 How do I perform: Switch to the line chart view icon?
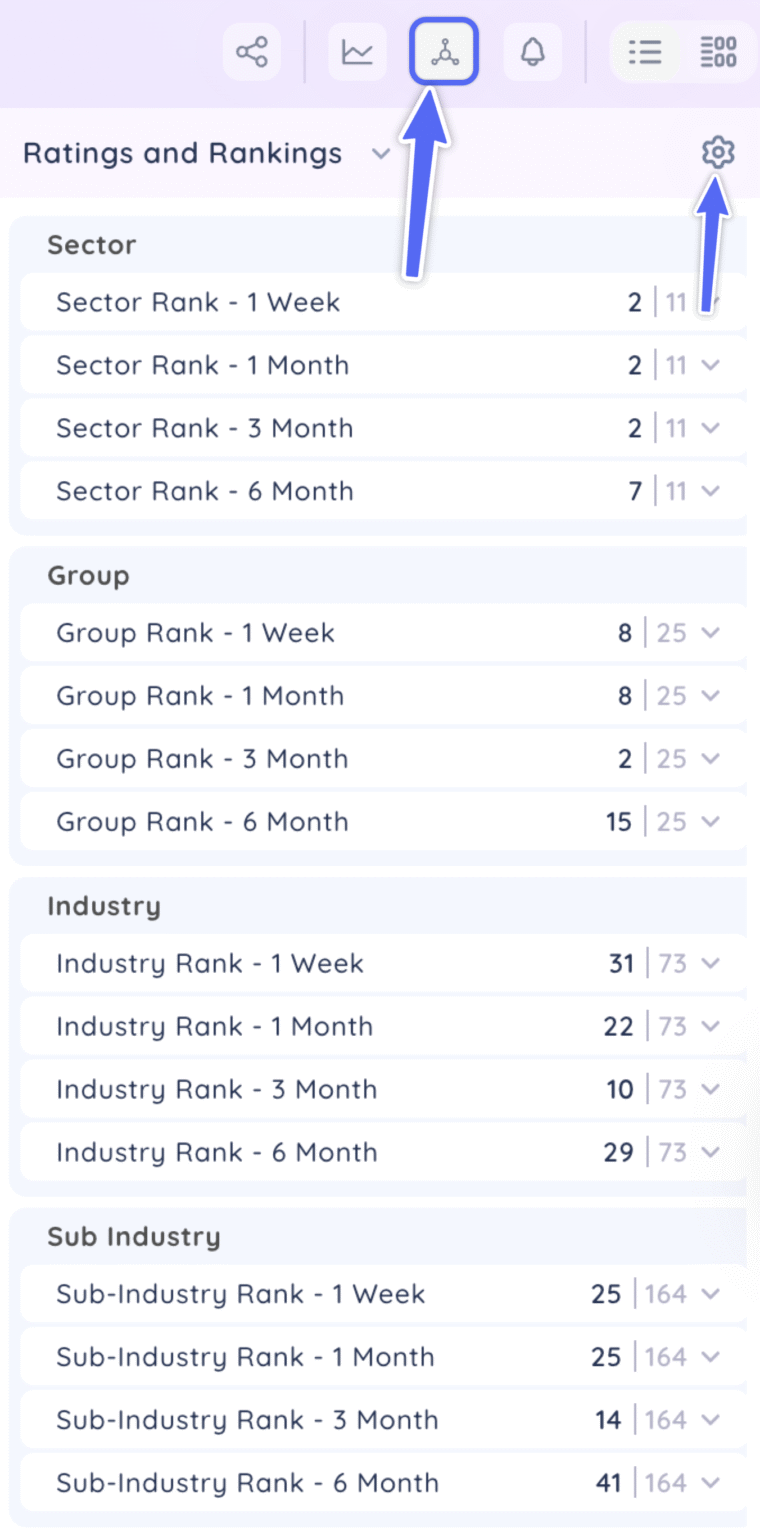pos(357,52)
